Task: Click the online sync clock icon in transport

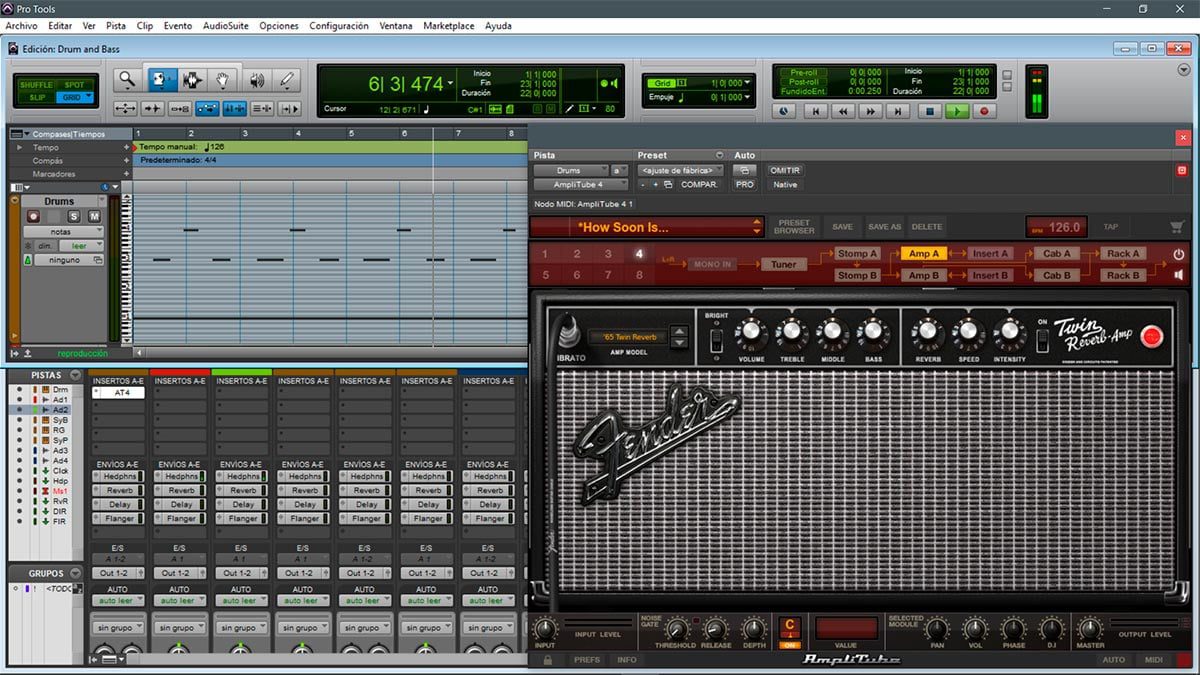Action: [x=785, y=112]
